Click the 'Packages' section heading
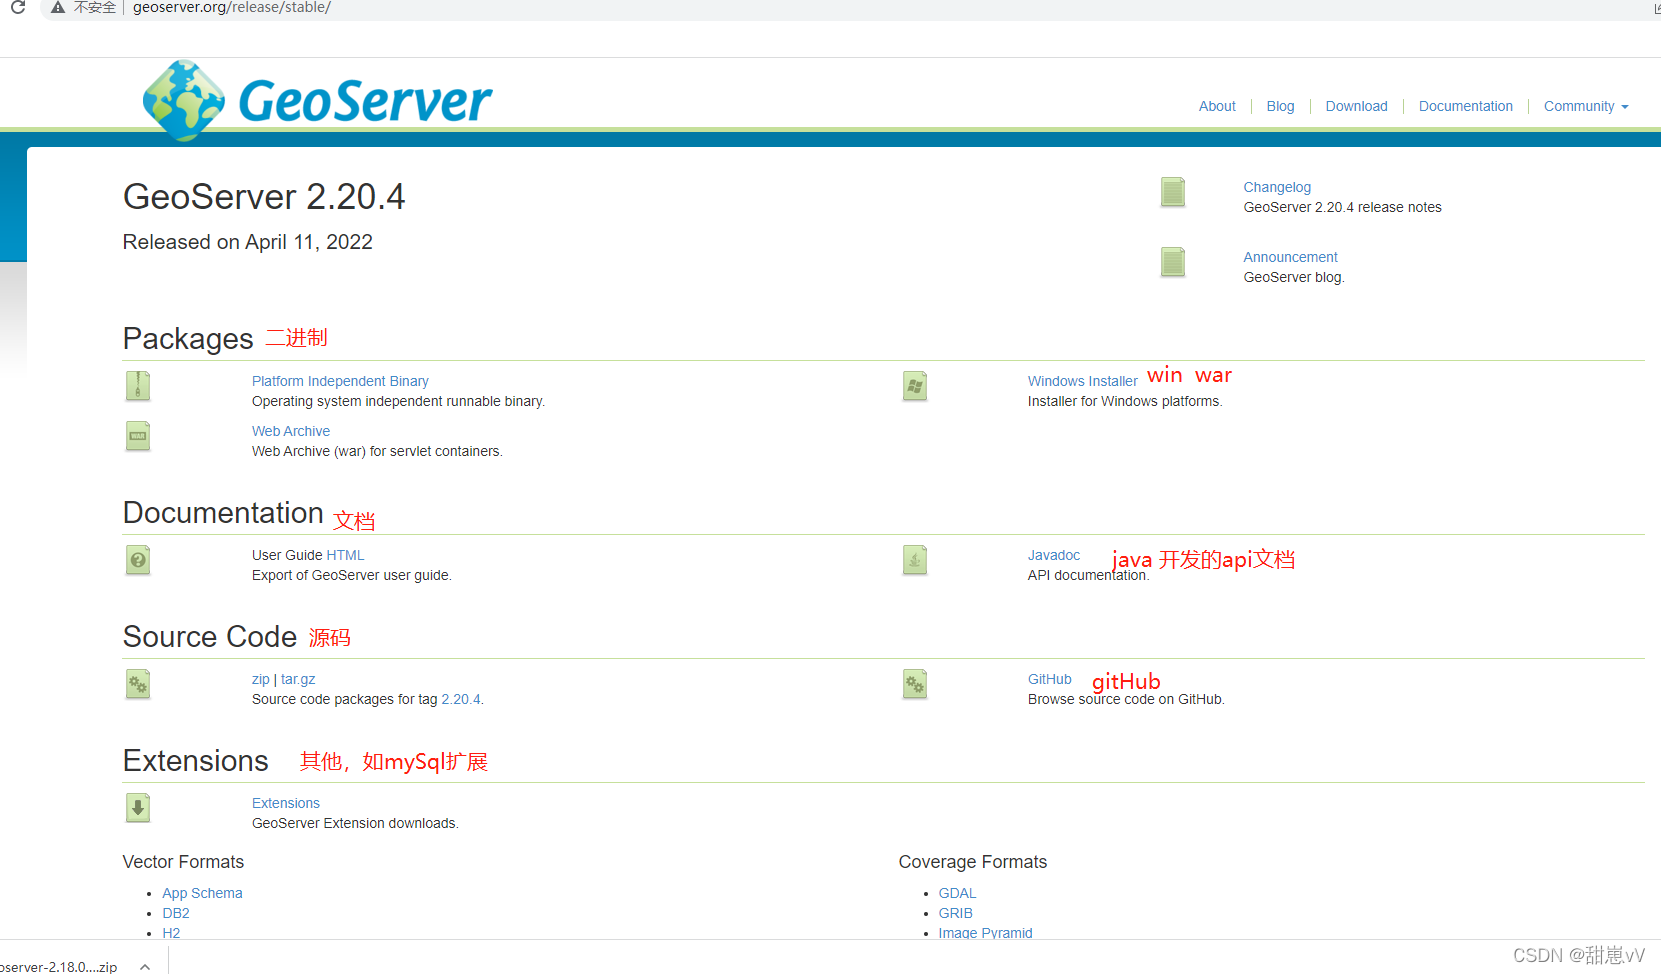Viewport: 1661px width, 974px height. pyautogui.click(x=188, y=339)
